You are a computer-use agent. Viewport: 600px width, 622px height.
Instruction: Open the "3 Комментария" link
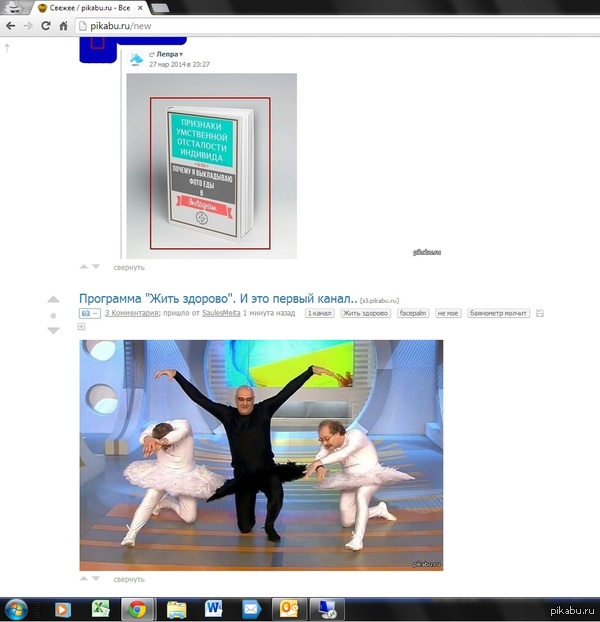coord(131,314)
